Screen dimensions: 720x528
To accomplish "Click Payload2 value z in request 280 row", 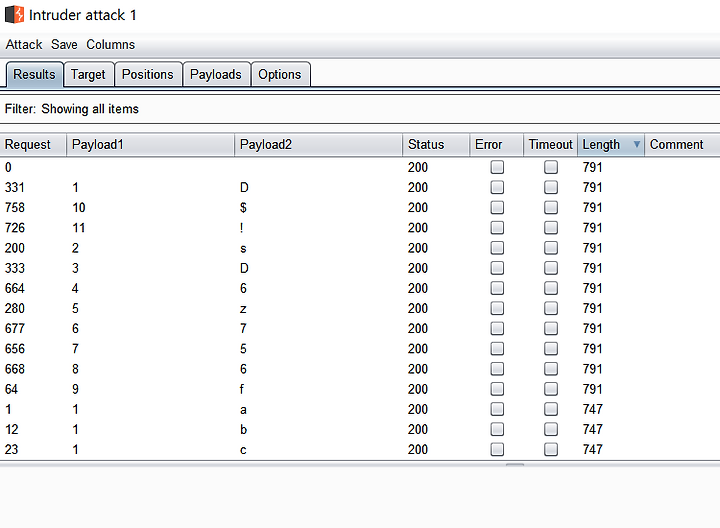I will pyautogui.click(x=243, y=309).
